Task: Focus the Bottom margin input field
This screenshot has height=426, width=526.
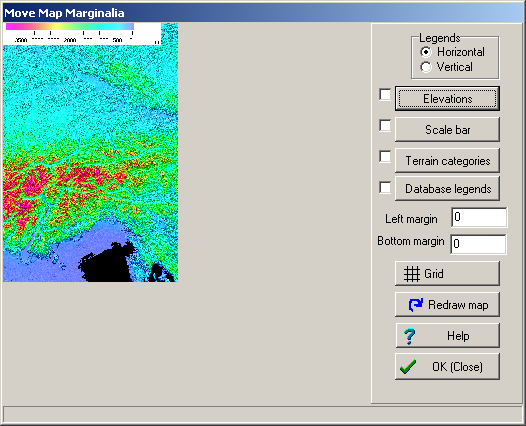Action: pos(478,244)
